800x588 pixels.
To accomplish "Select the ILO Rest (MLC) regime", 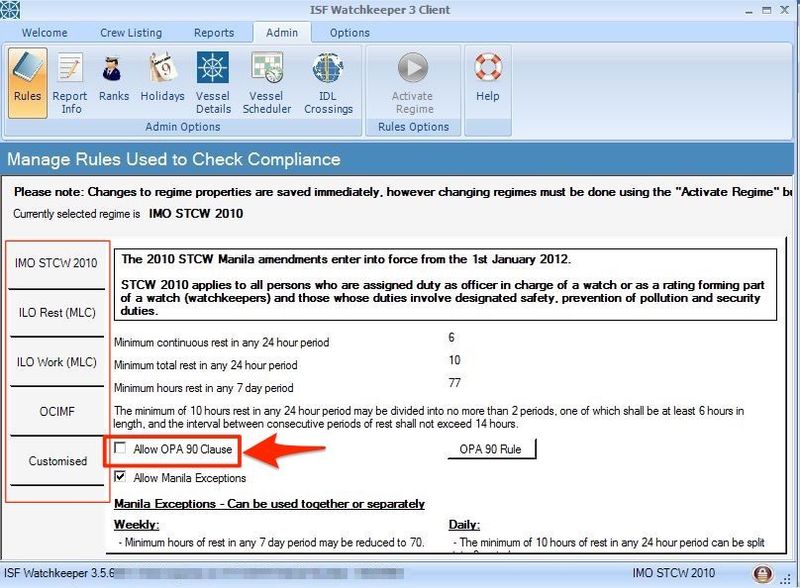I will [x=57, y=312].
